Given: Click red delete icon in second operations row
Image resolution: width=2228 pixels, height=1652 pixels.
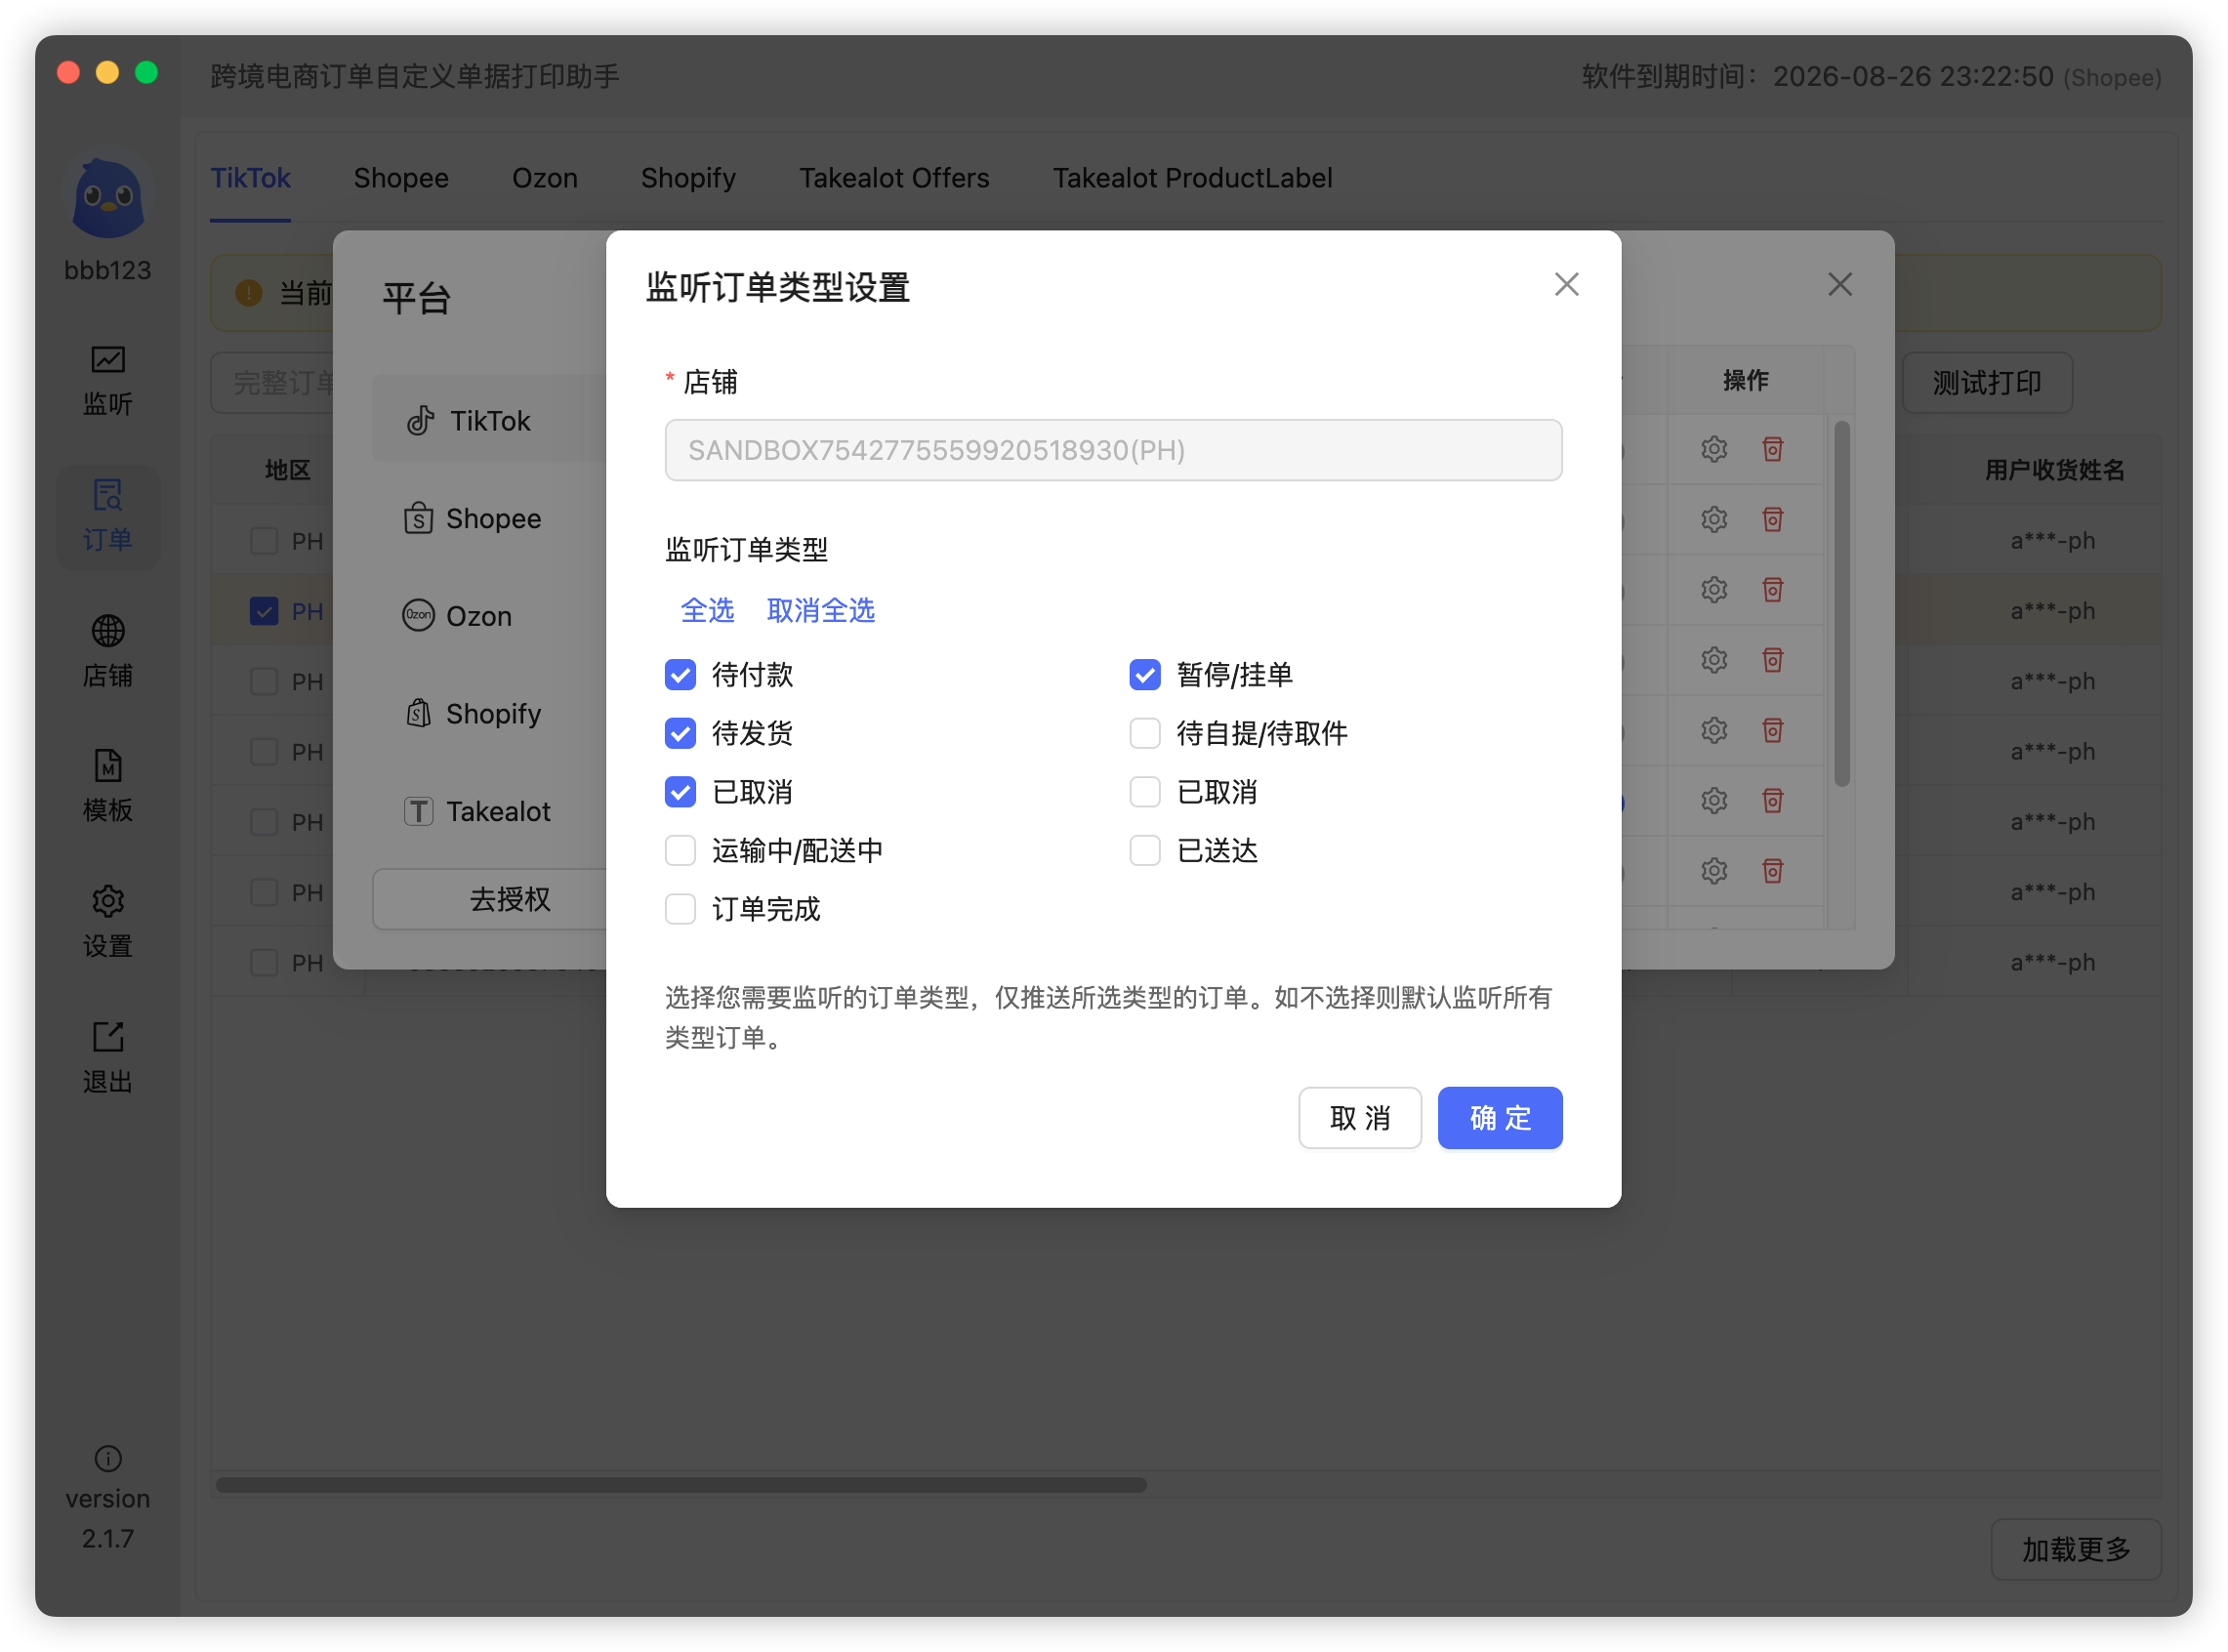Looking at the screenshot, I should pyautogui.click(x=1772, y=519).
